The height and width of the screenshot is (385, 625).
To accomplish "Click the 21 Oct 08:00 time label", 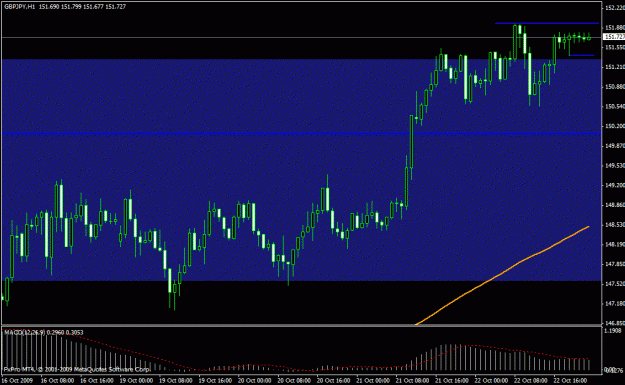I will (413, 380).
